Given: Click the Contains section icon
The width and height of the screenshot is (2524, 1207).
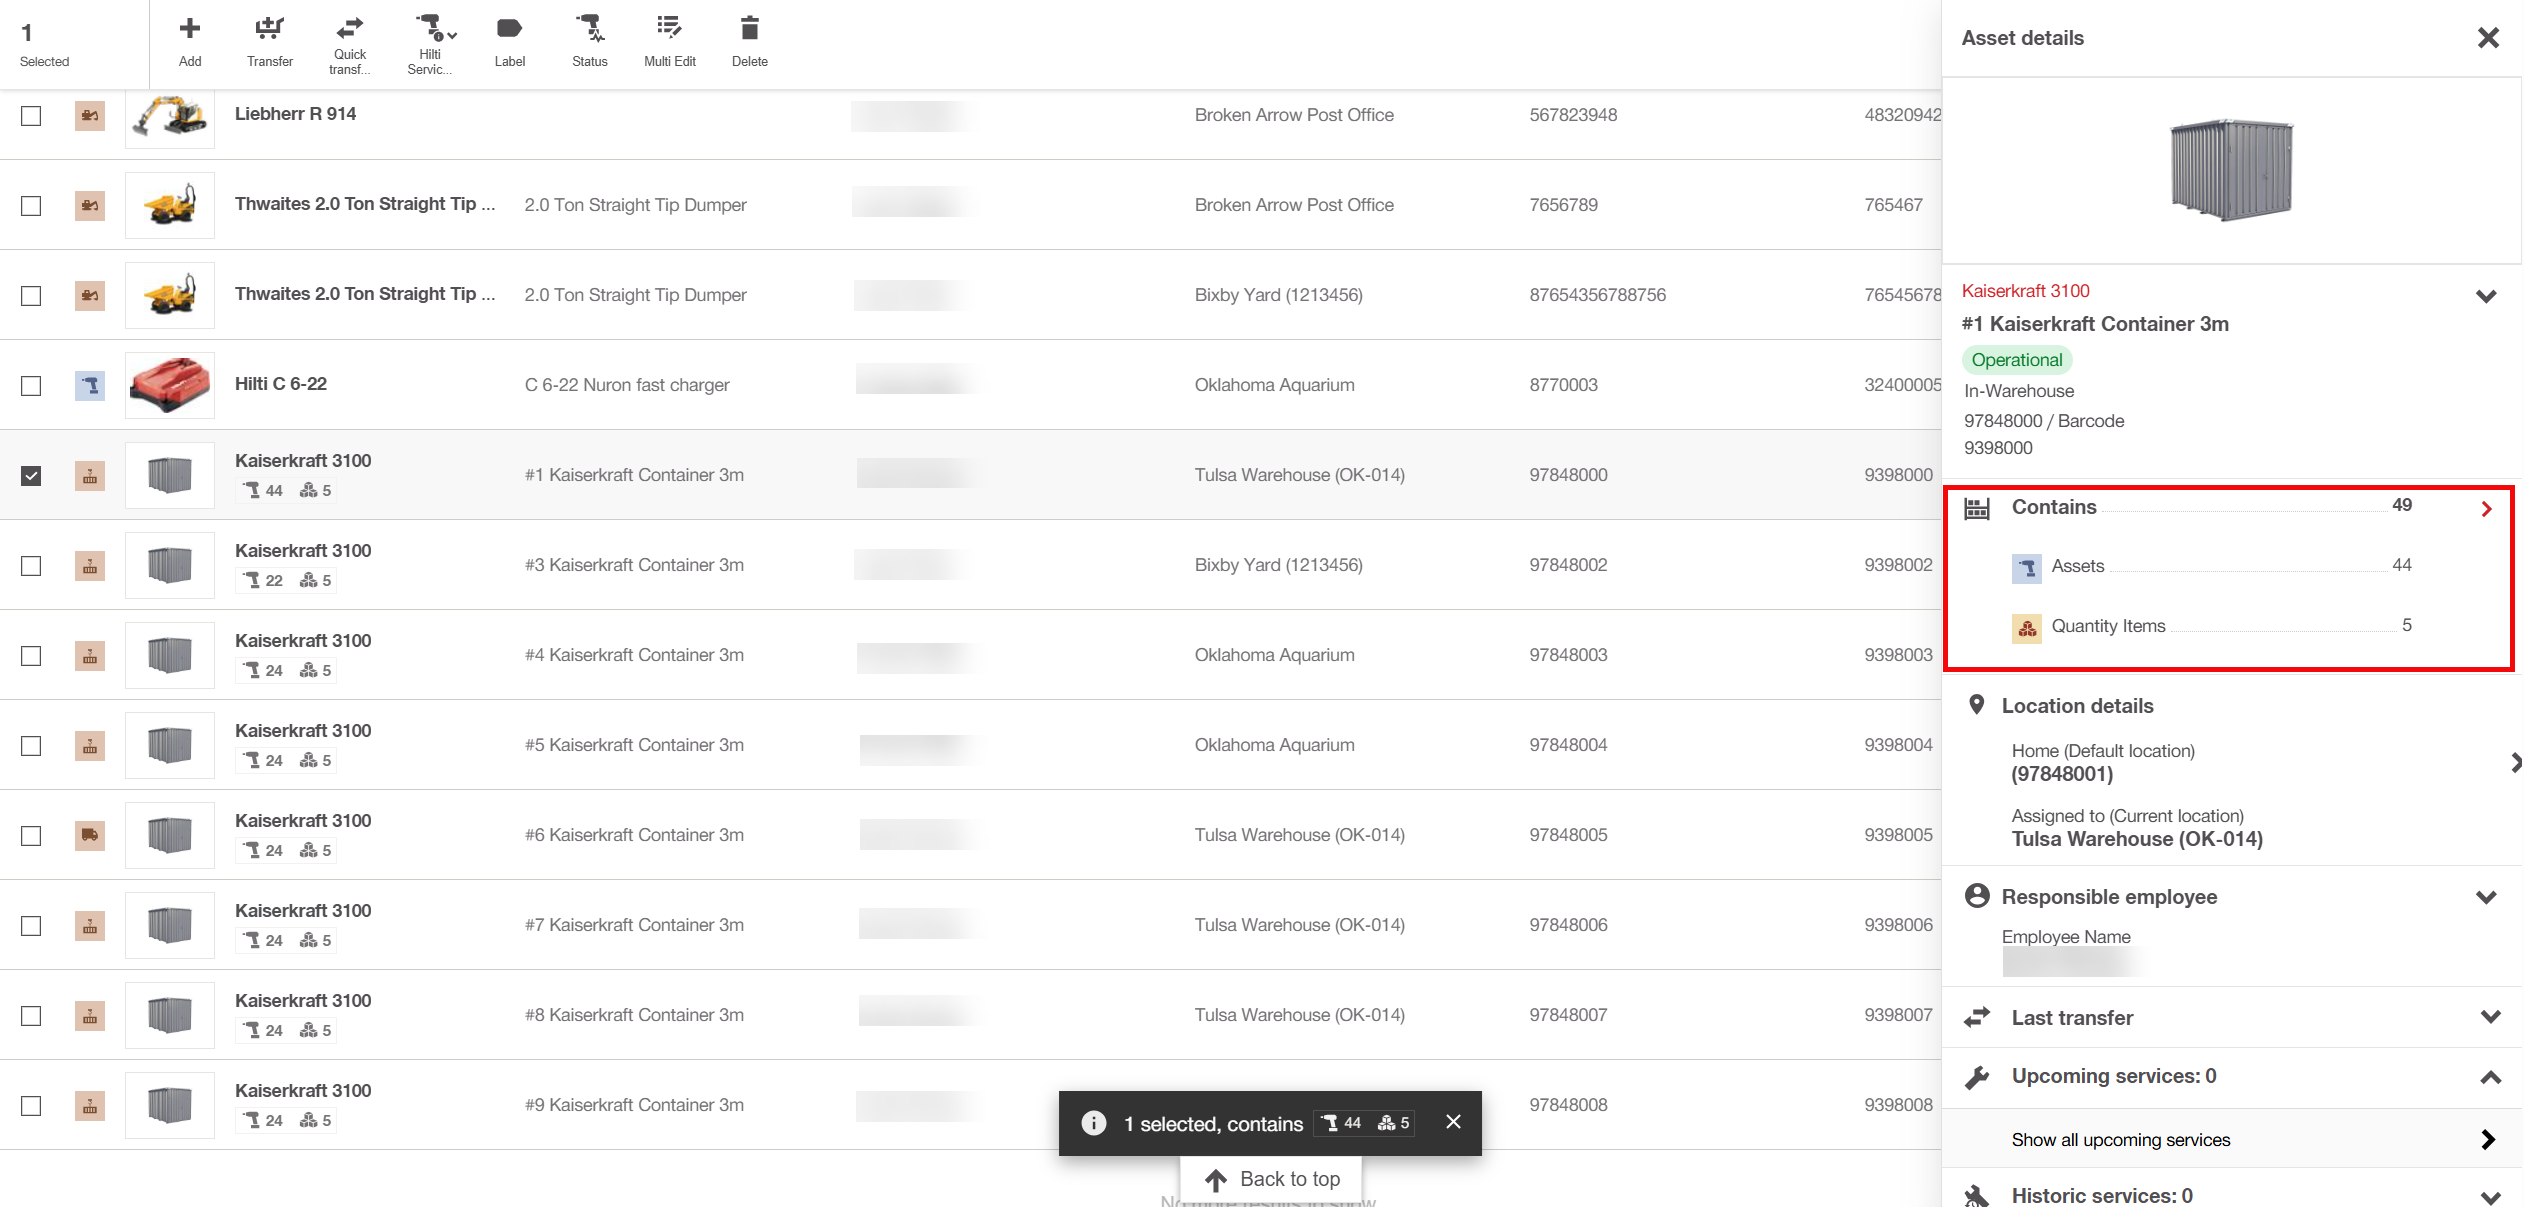Looking at the screenshot, I should point(1977,508).
